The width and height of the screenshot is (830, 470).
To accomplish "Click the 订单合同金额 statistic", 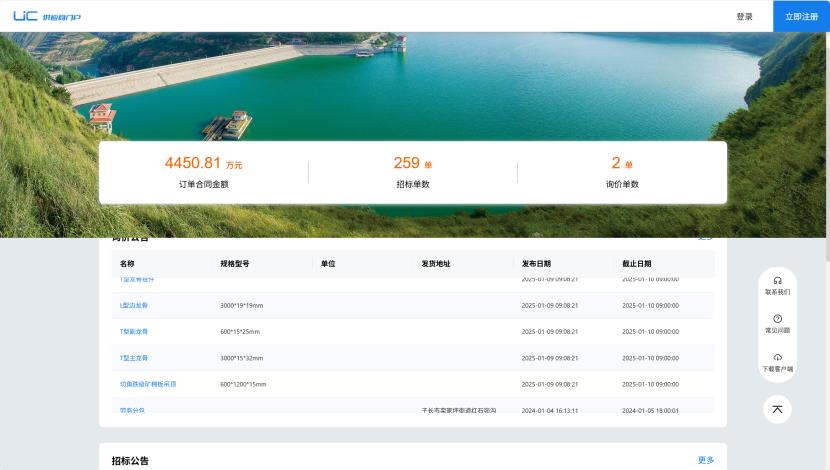I will pyautogui.click(x=203, y=172).
